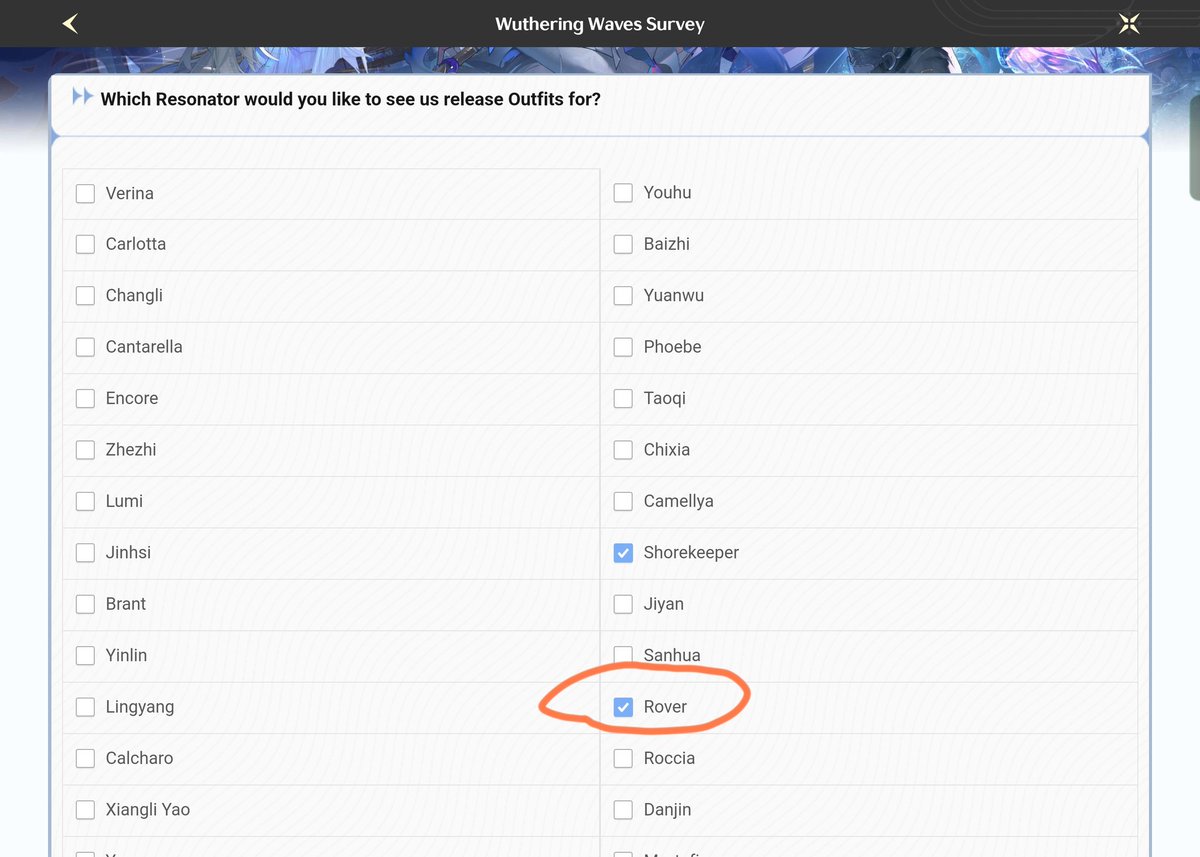1200x857 pixels.
Task: Tick the Xiangli Yao checkbox
Action: click(86, 810)
